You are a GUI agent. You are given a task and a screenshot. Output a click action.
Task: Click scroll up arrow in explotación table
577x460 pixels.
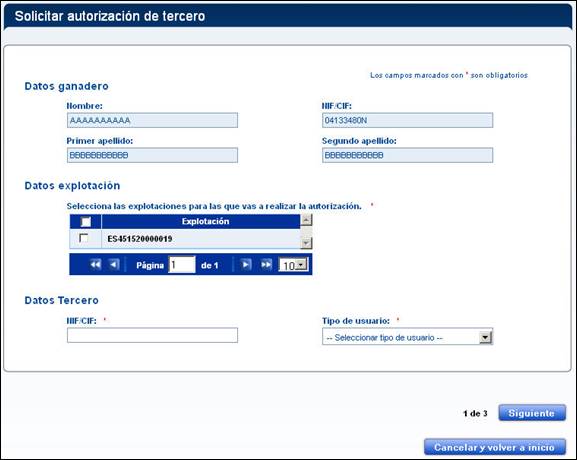coord(306,220)
